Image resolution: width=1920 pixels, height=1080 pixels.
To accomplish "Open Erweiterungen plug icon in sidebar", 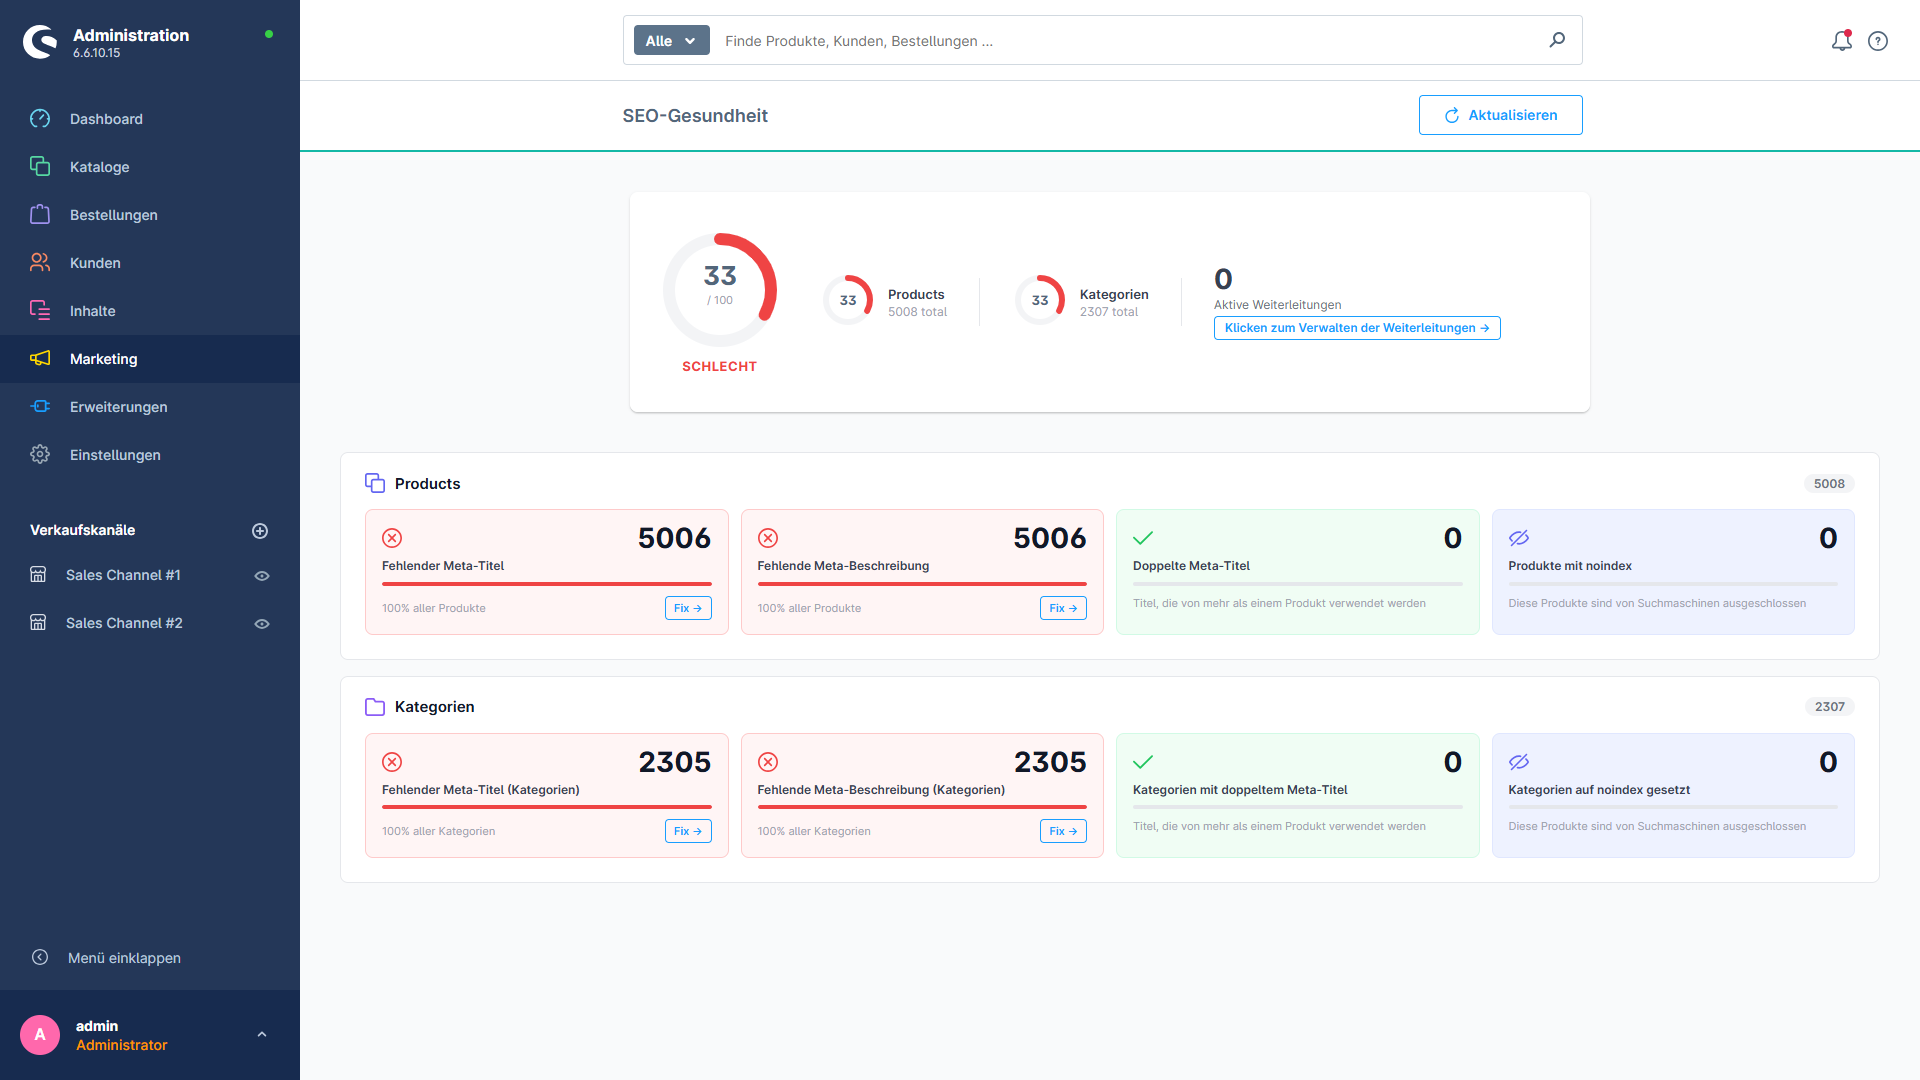I will (x=40, y=407).
